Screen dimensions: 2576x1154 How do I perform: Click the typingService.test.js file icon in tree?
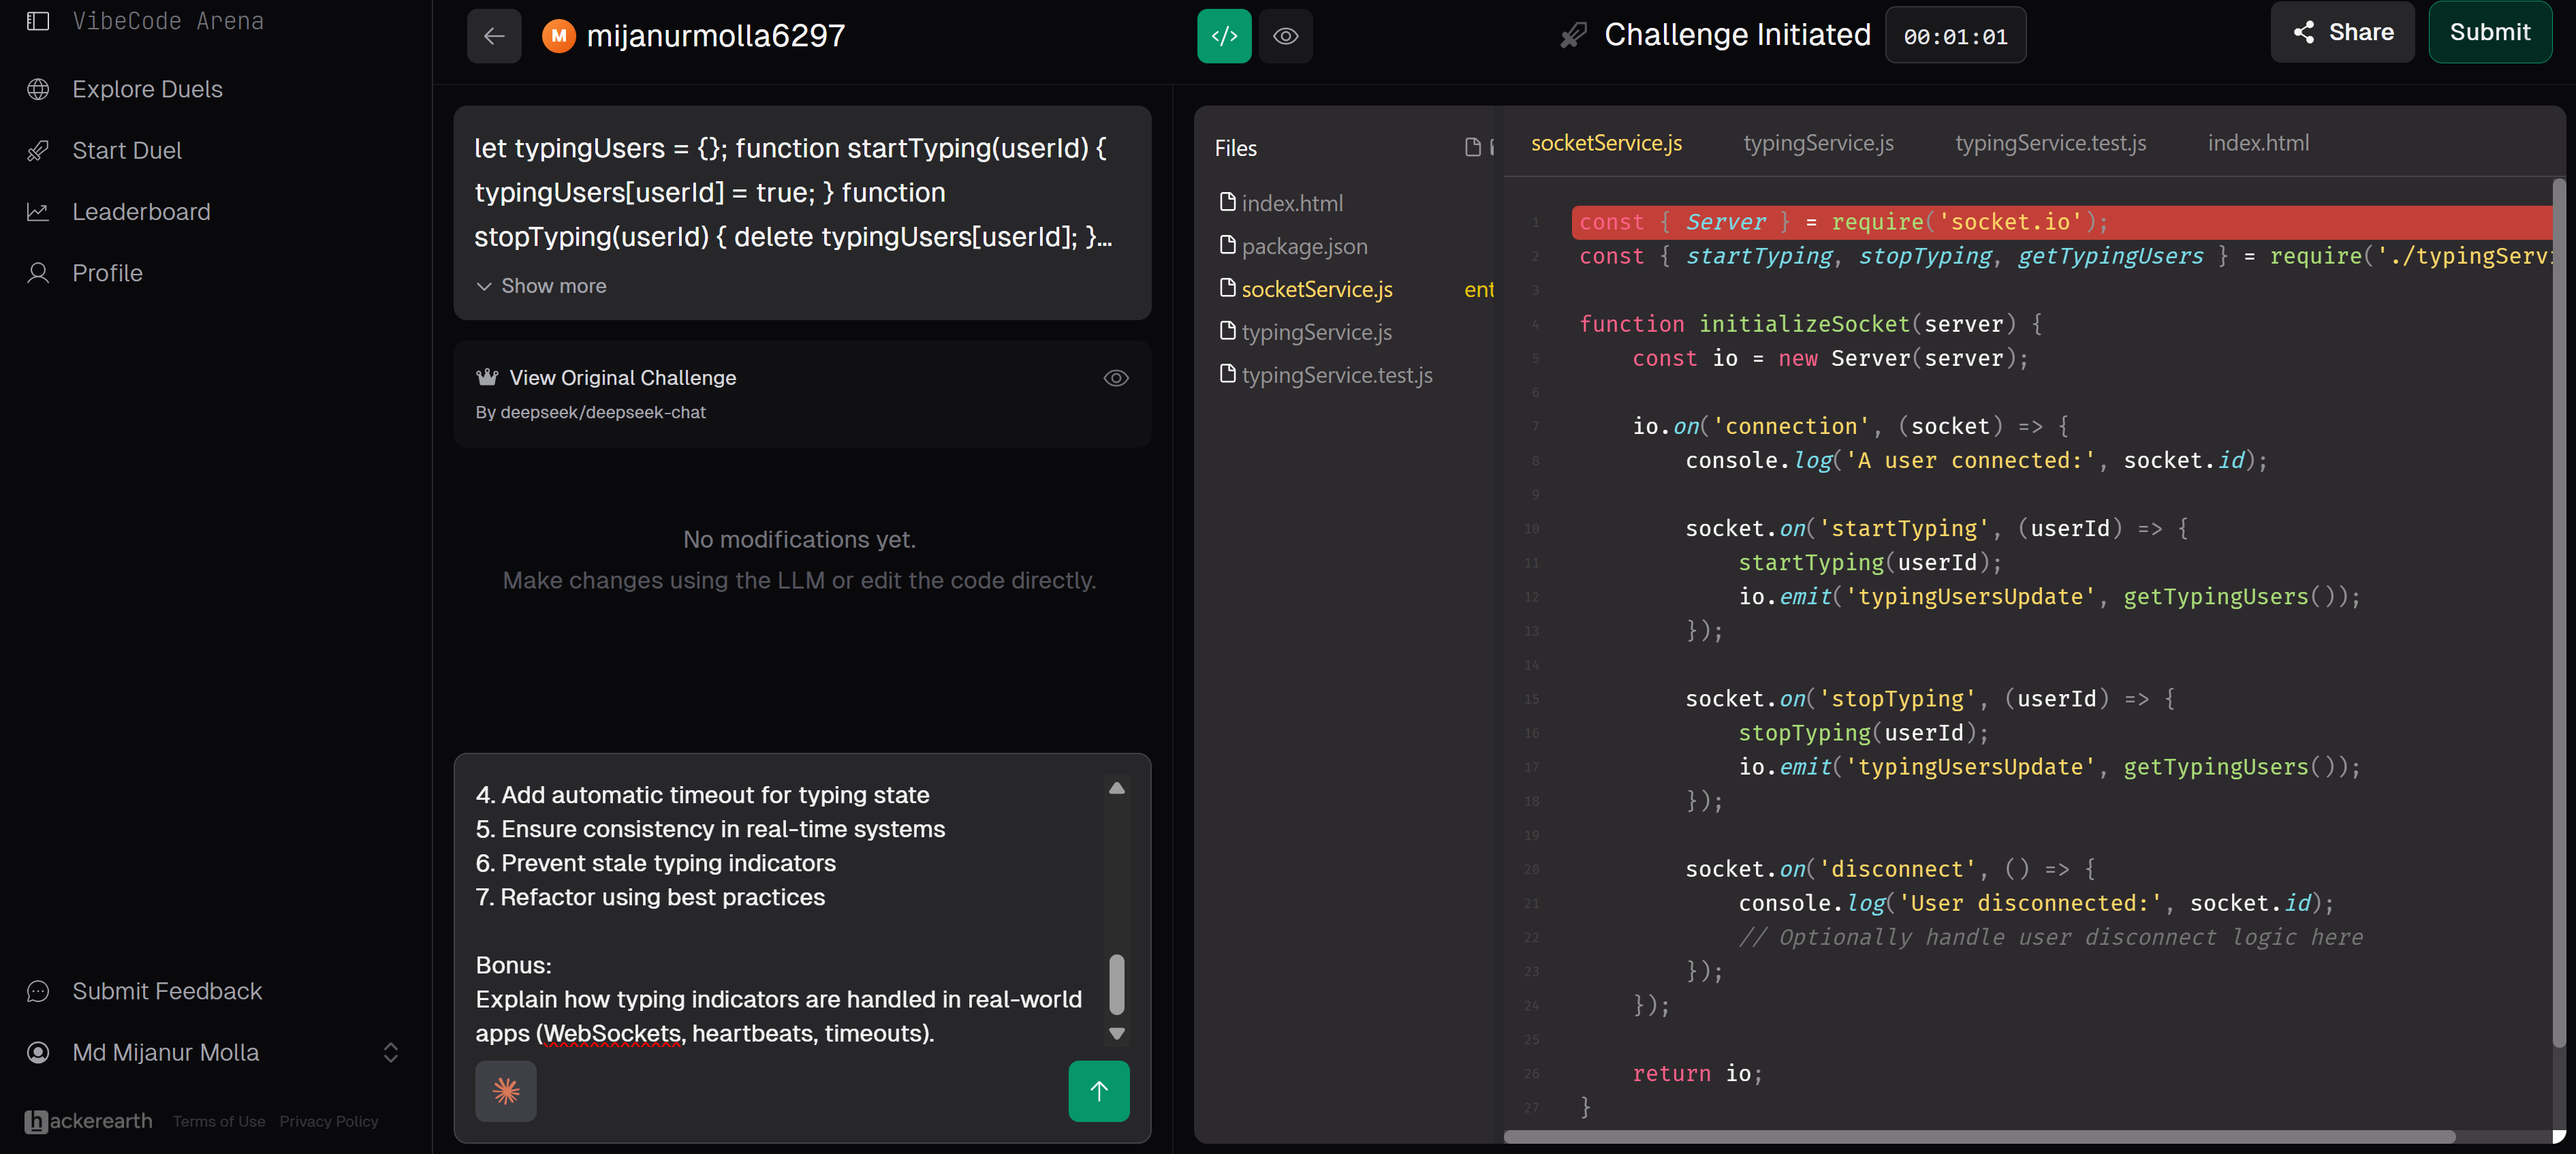click(x=1227, y=374)
